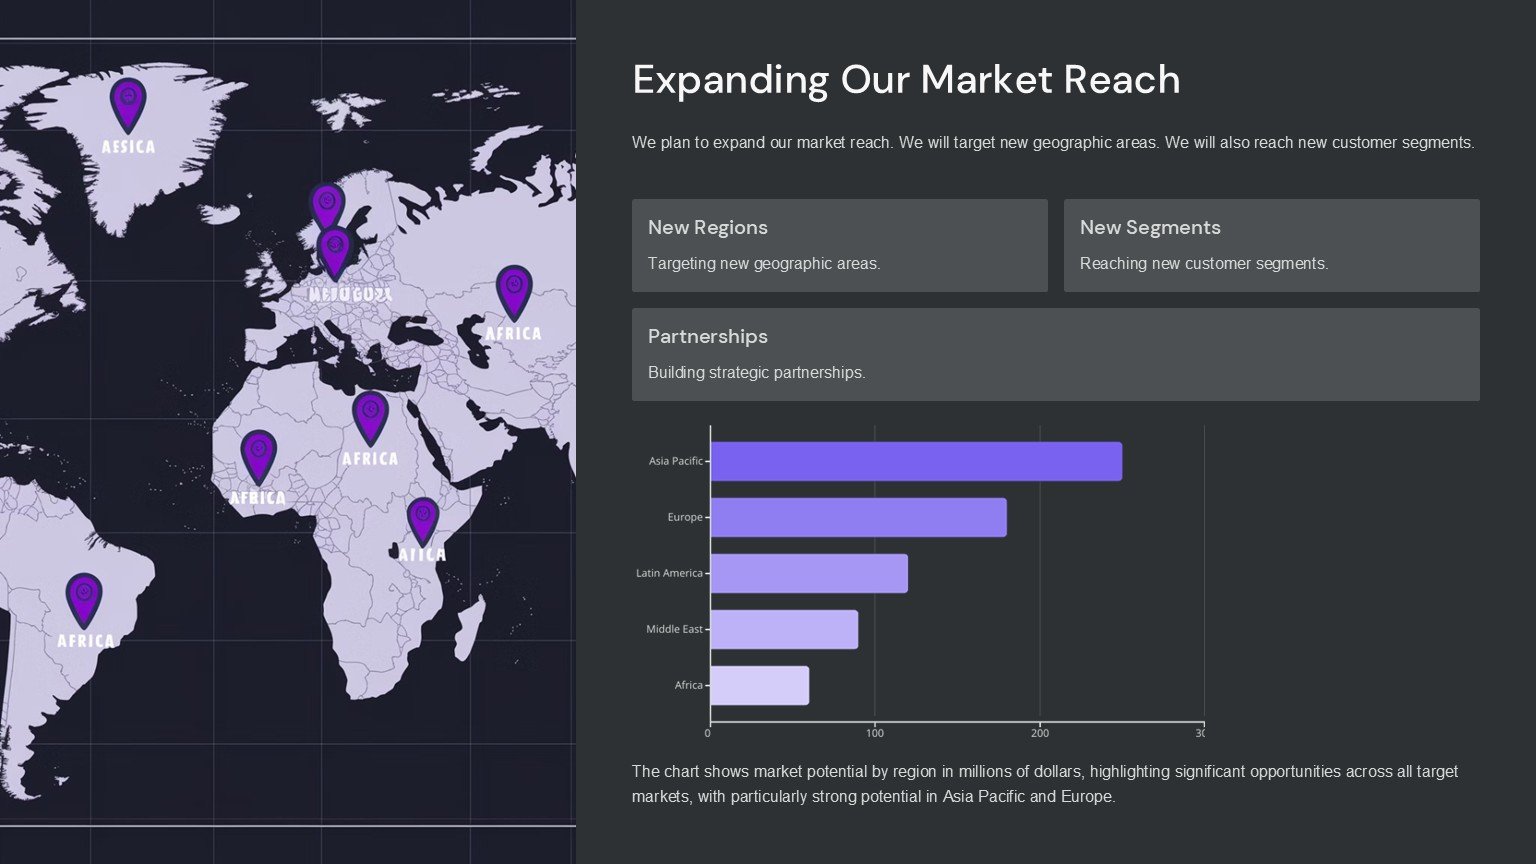The height and width of the screenshot is (864, 1536).
Task: Click the map pin over Brazil
Action: (x=84, y=597)
